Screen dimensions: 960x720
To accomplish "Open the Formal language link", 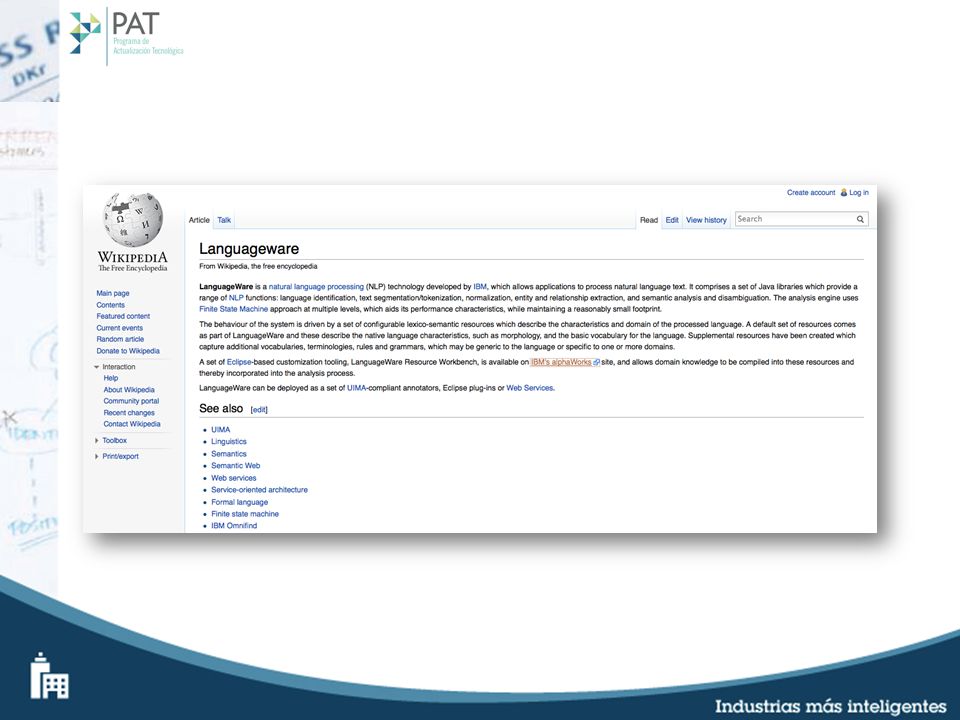I will tap(239, 502).
